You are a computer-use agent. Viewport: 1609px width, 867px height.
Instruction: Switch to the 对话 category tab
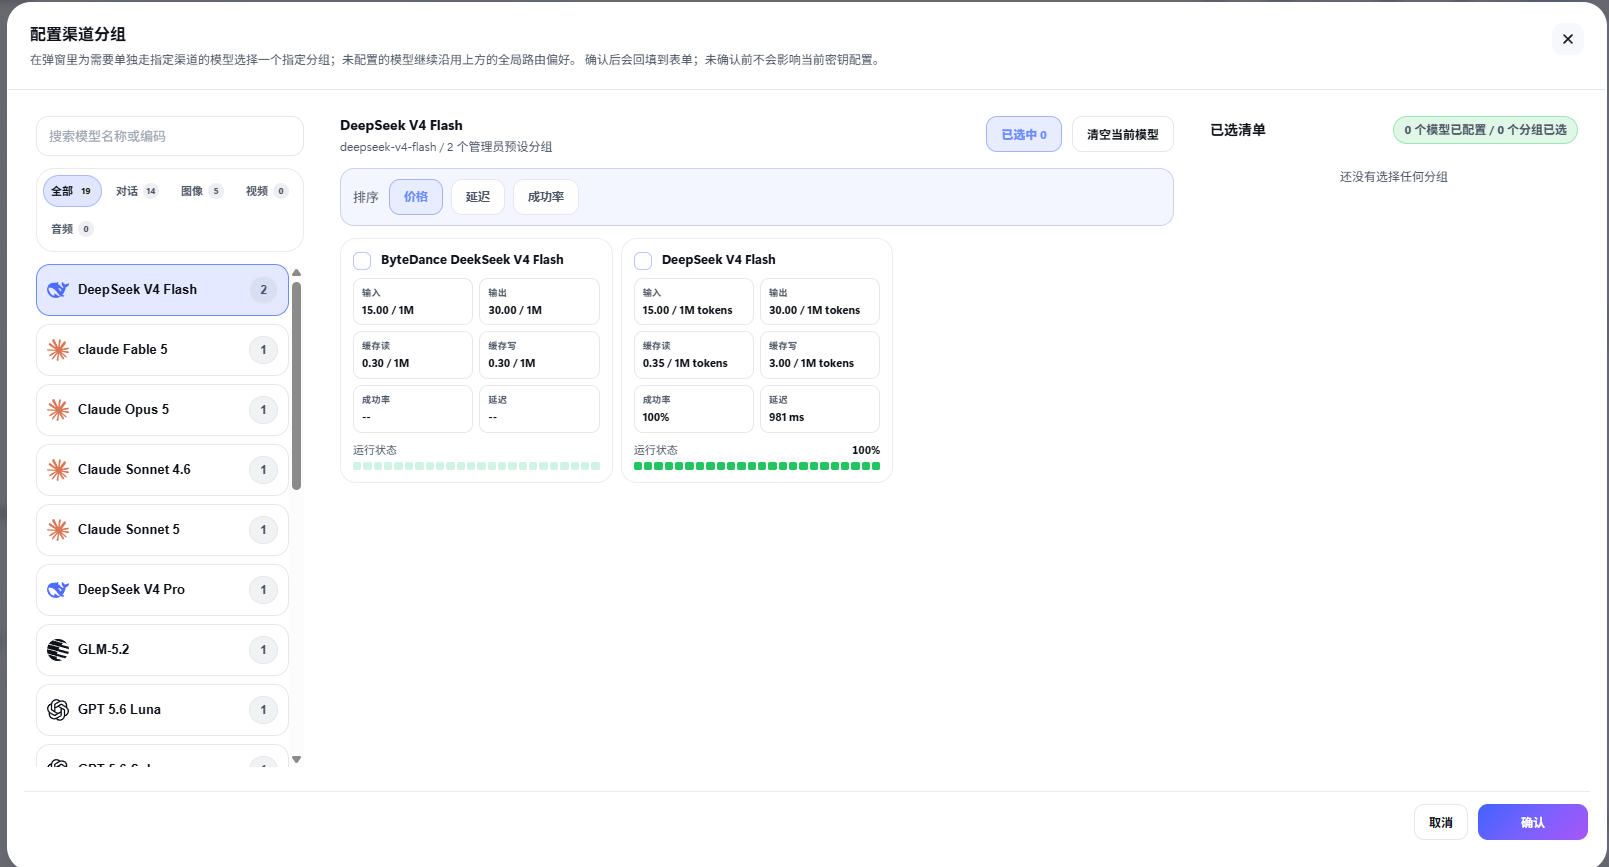pos(137,191)
